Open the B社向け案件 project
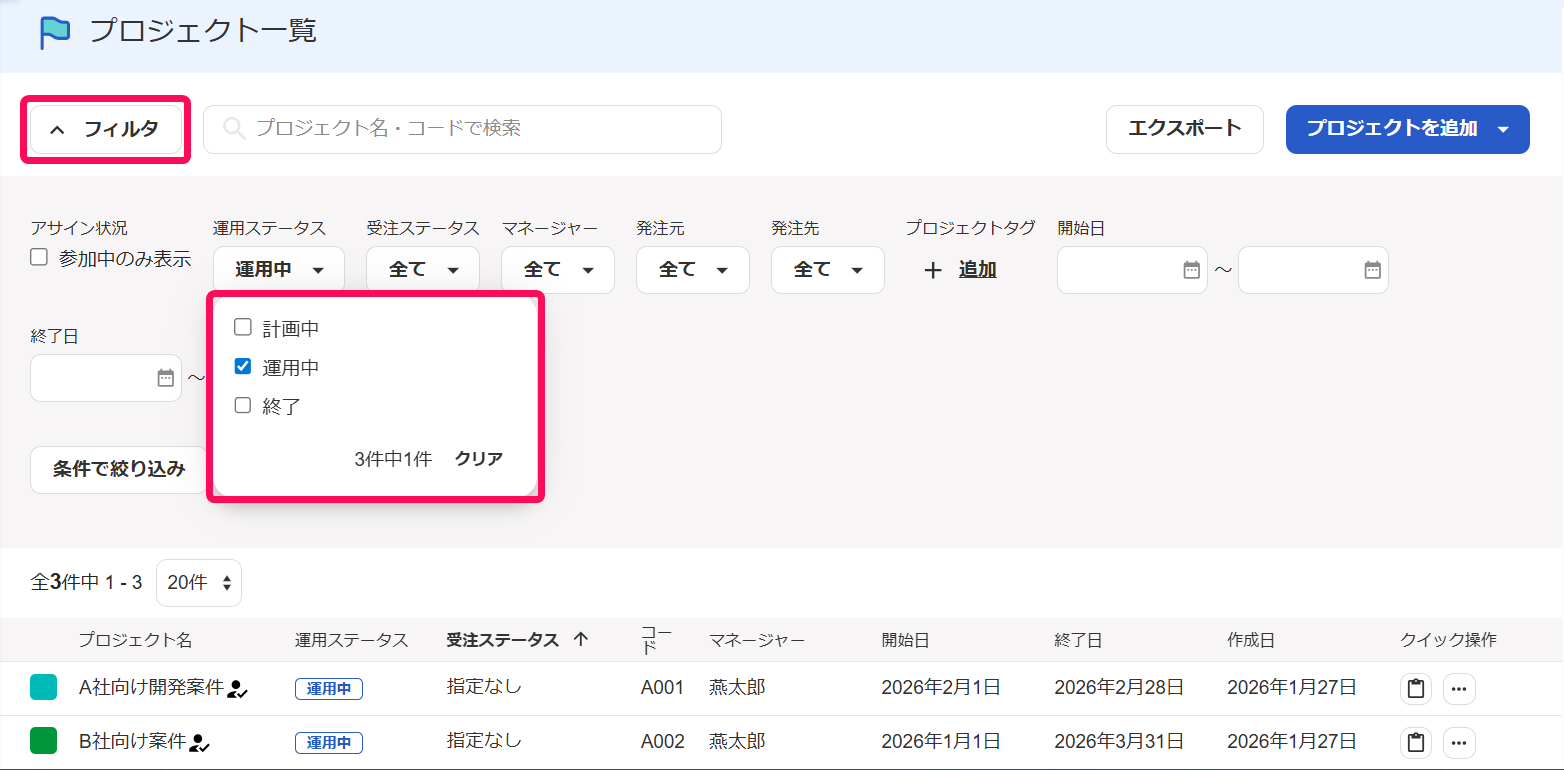This screenshot has width=1564, height=770. point(133,742)
